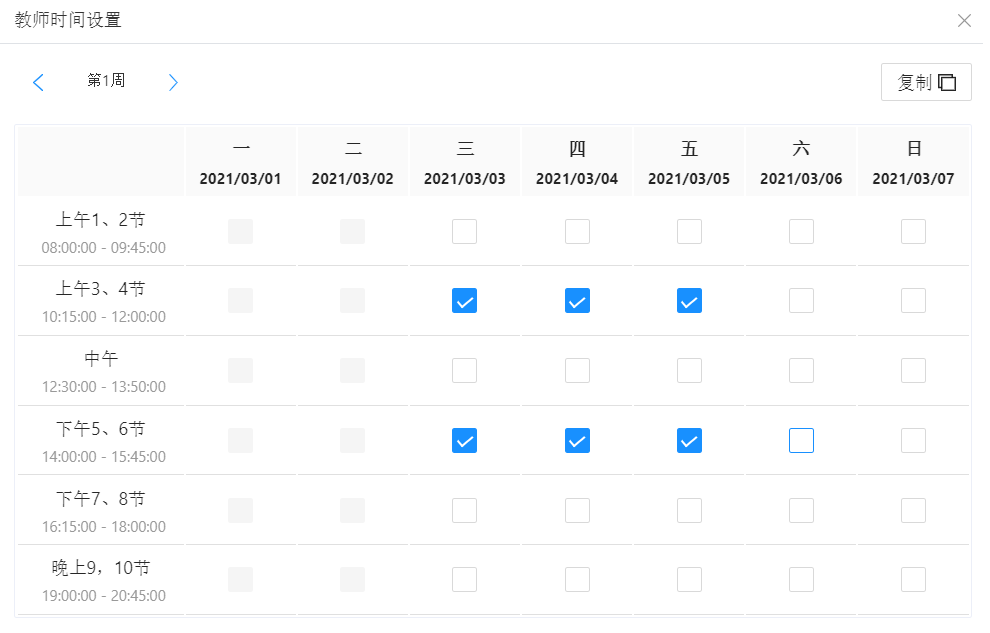Uncheck Wednesday 上午3、4节 checkbox

pos(465,301)
